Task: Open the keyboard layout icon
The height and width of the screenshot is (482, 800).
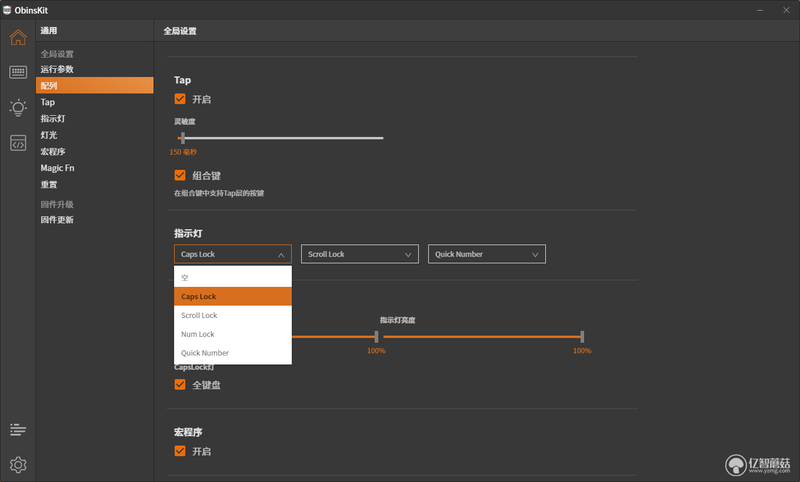Action: pyautogui.click(x=18, y=72)
